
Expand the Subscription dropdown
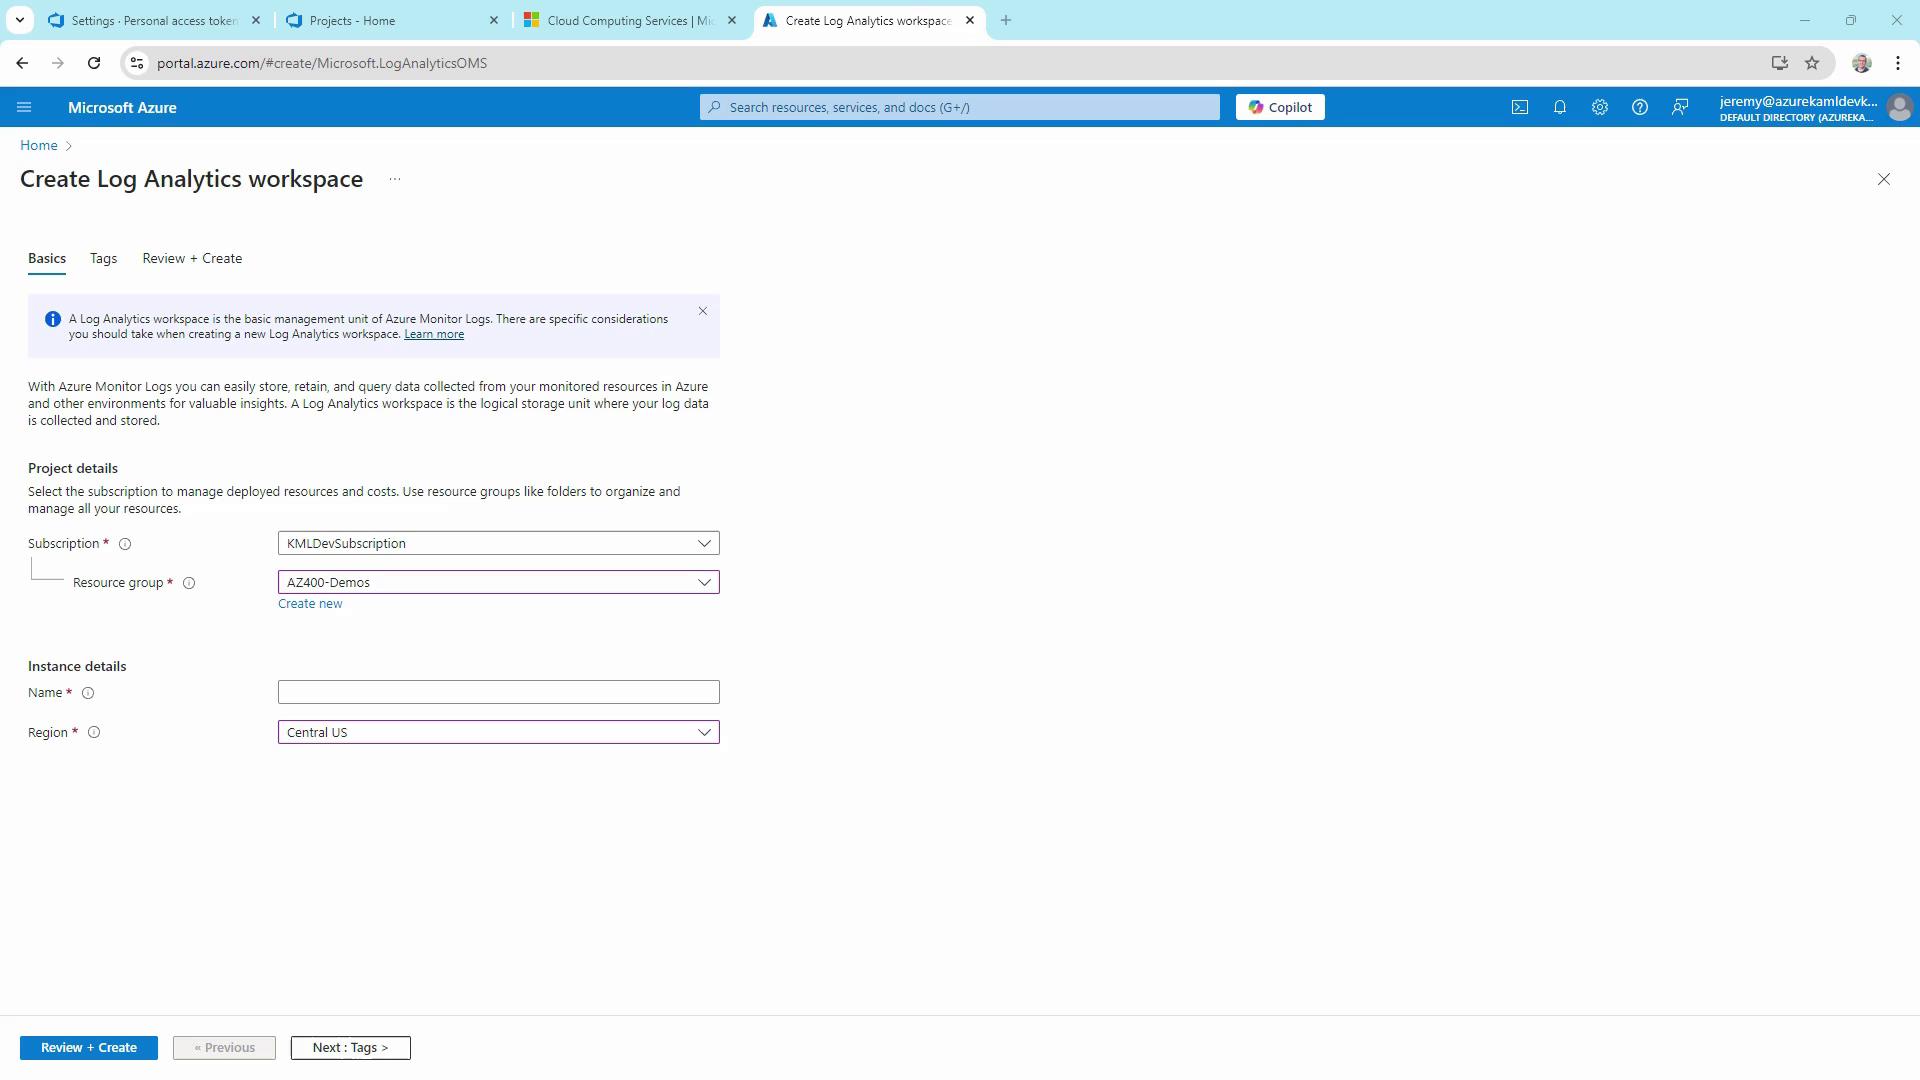click(498, 543)
